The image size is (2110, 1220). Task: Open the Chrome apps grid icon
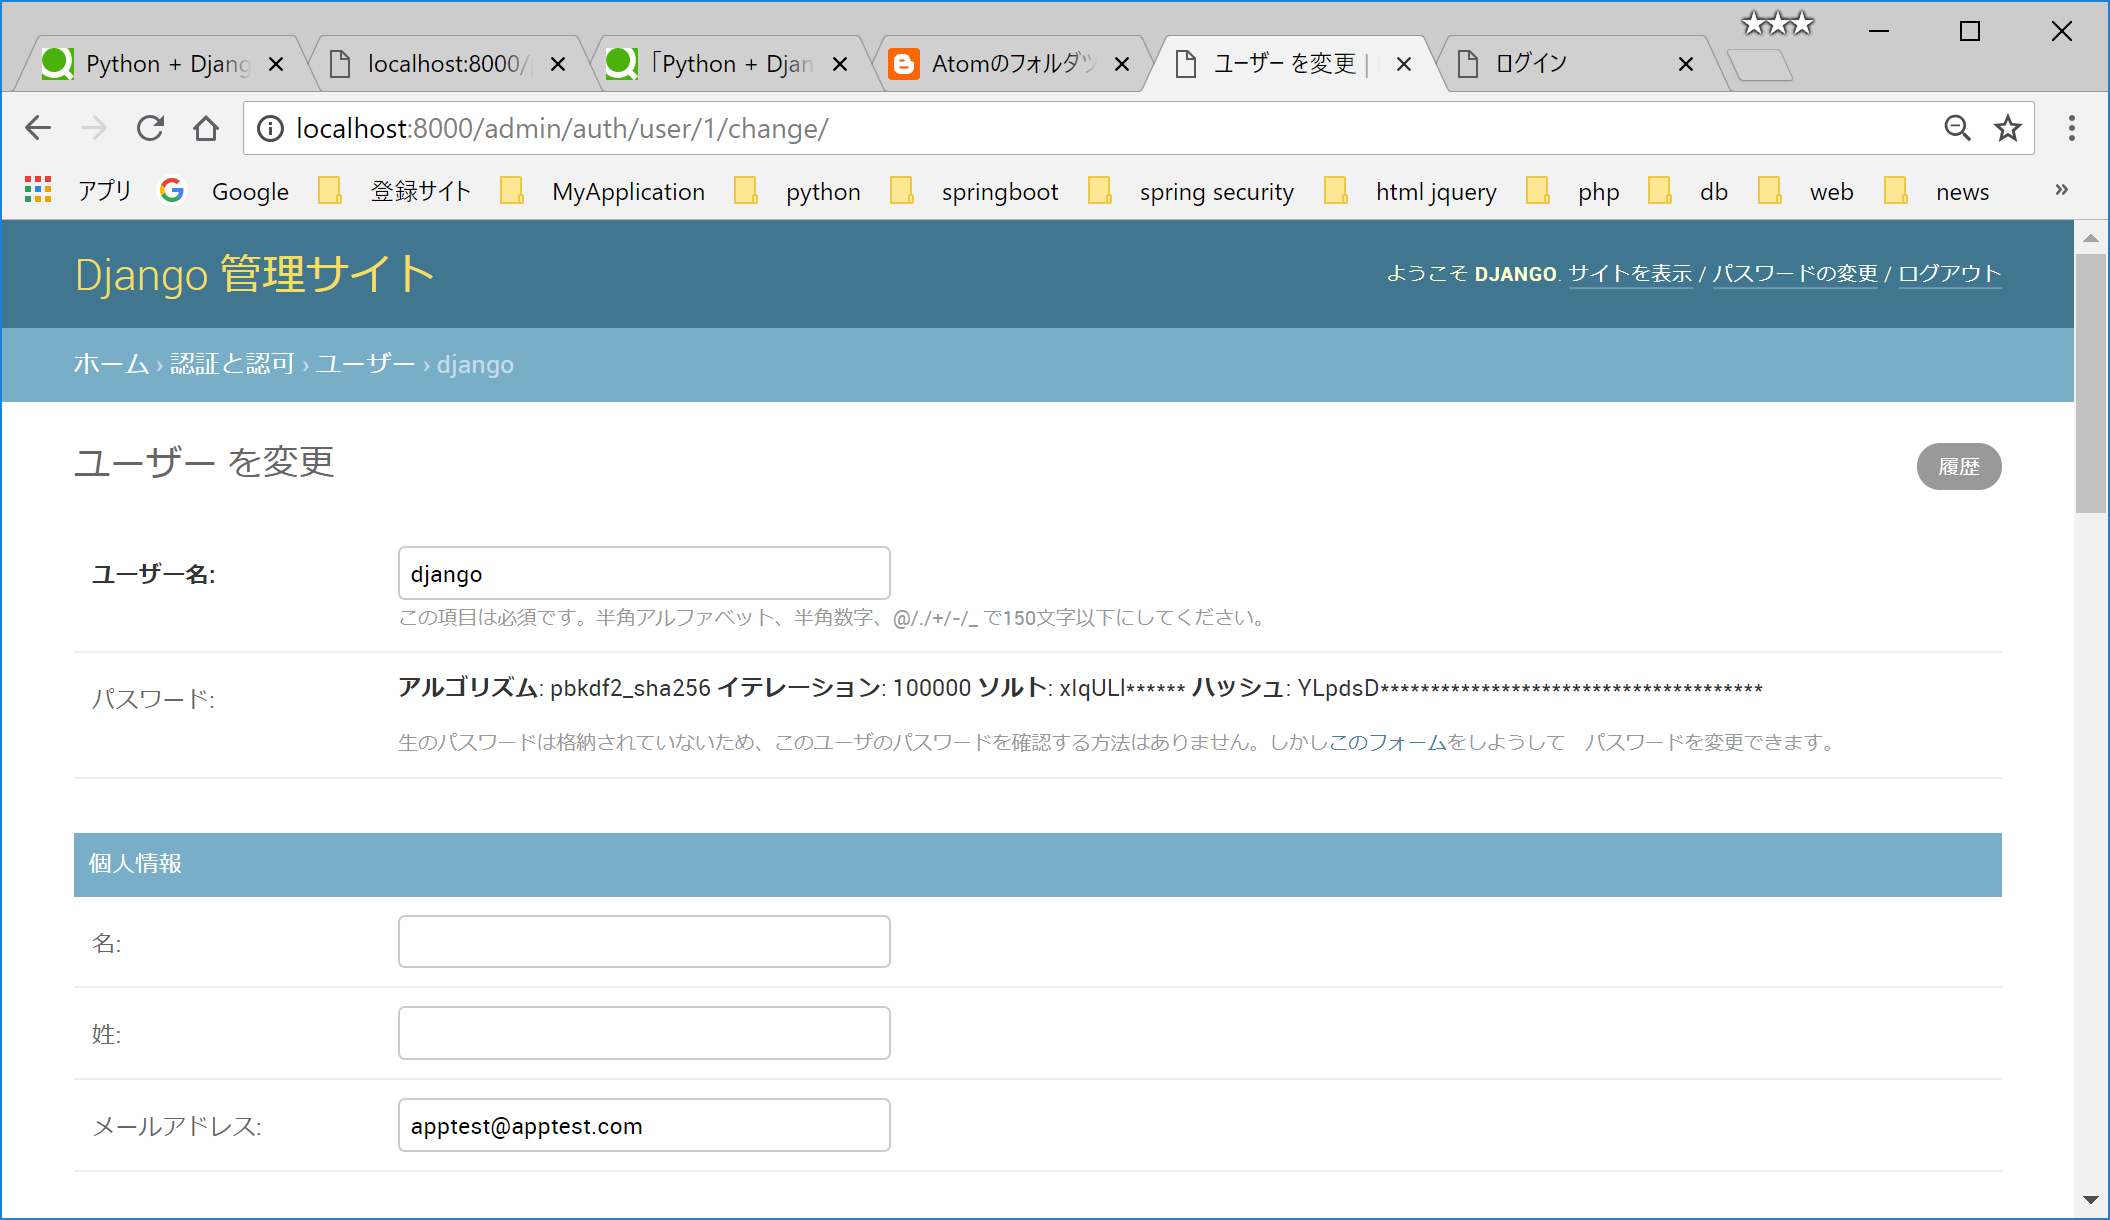(38, 190)
